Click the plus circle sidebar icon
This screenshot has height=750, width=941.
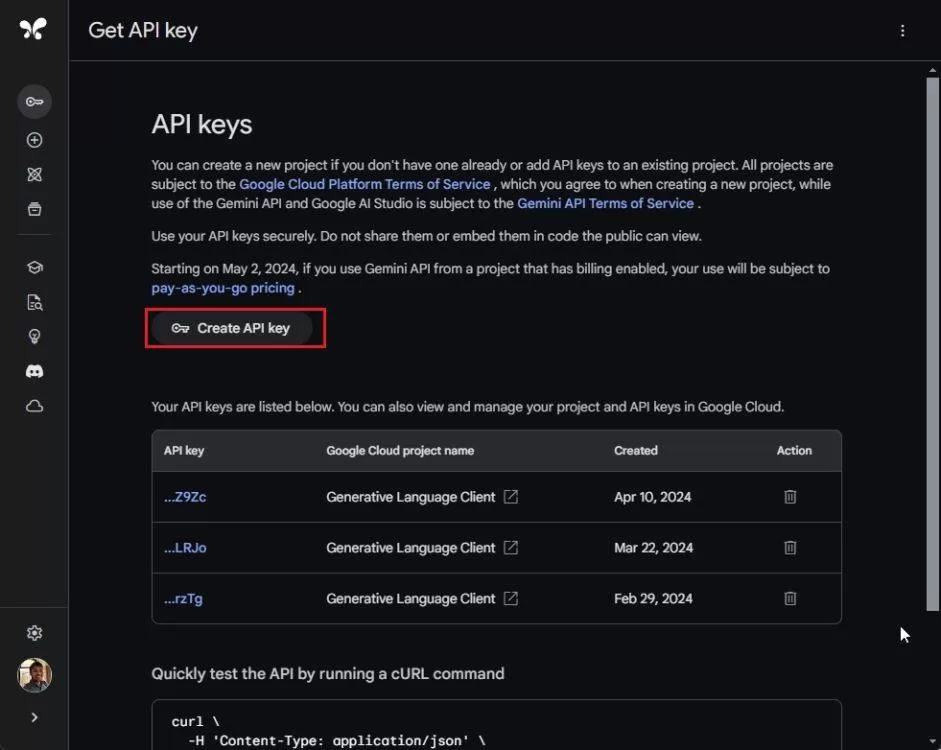(34, 141)
